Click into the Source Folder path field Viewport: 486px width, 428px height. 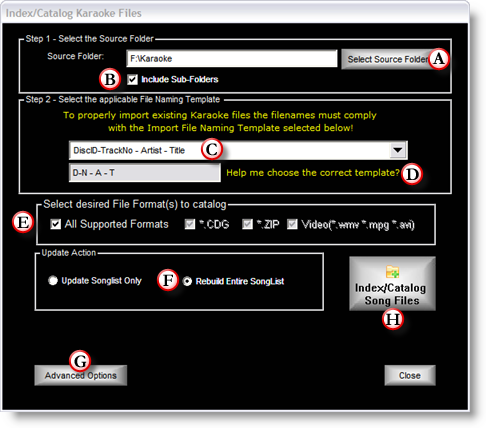click(x=232, y=59)
